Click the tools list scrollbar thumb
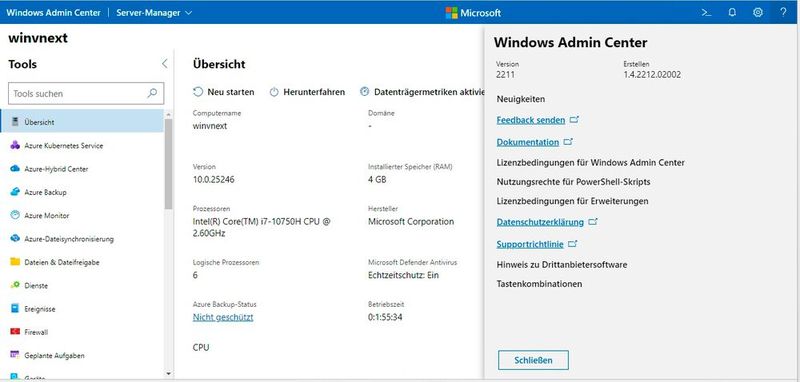This screenshot has width=800, height=382. (x=169, y=164)
